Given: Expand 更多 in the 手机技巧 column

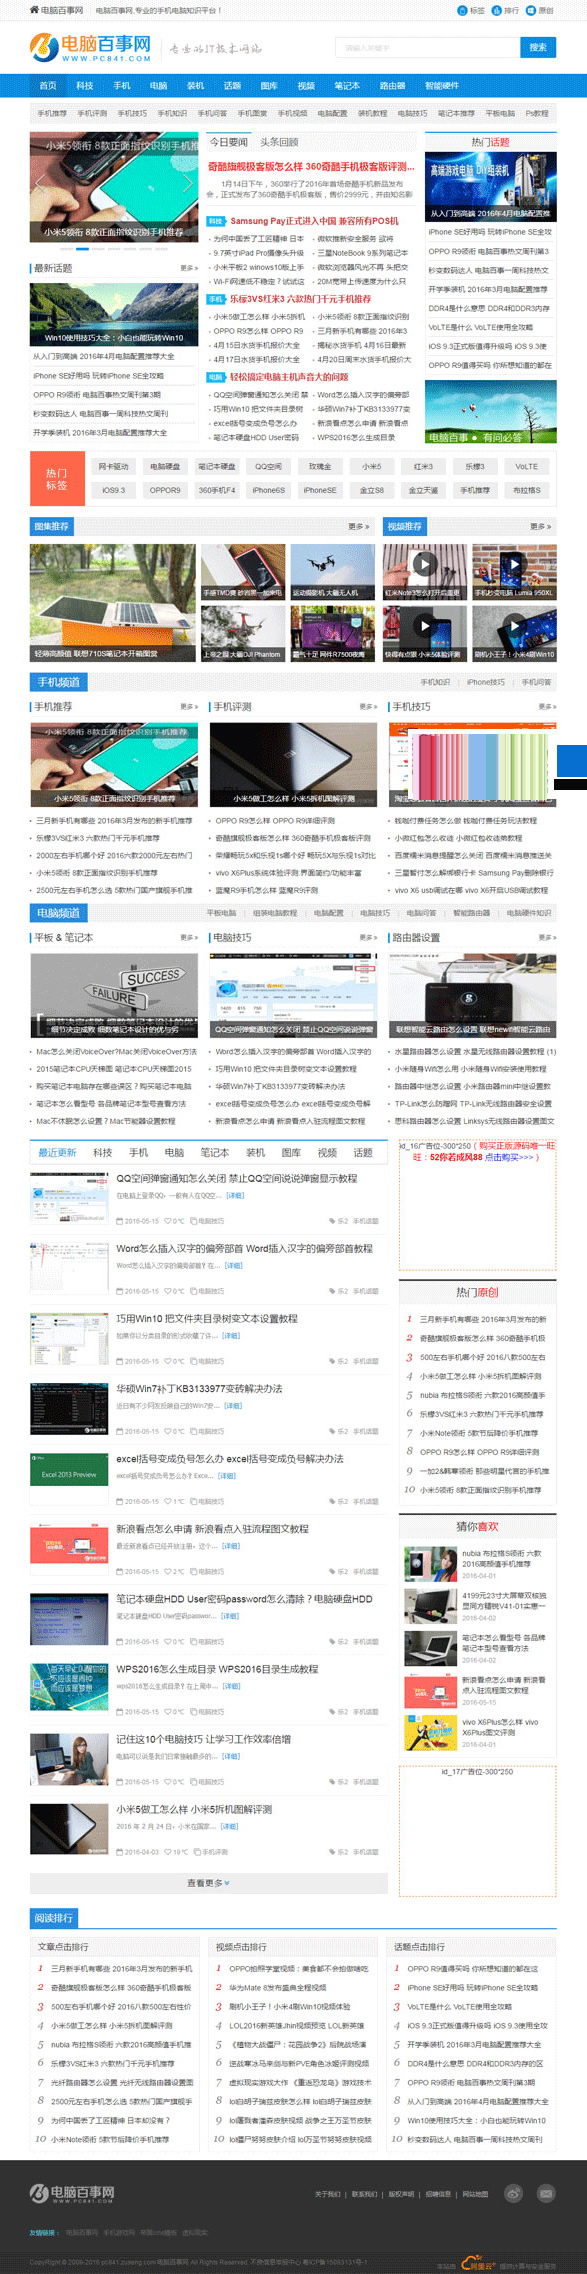Looking at the screenshot, I should click(x=546, y=707).
